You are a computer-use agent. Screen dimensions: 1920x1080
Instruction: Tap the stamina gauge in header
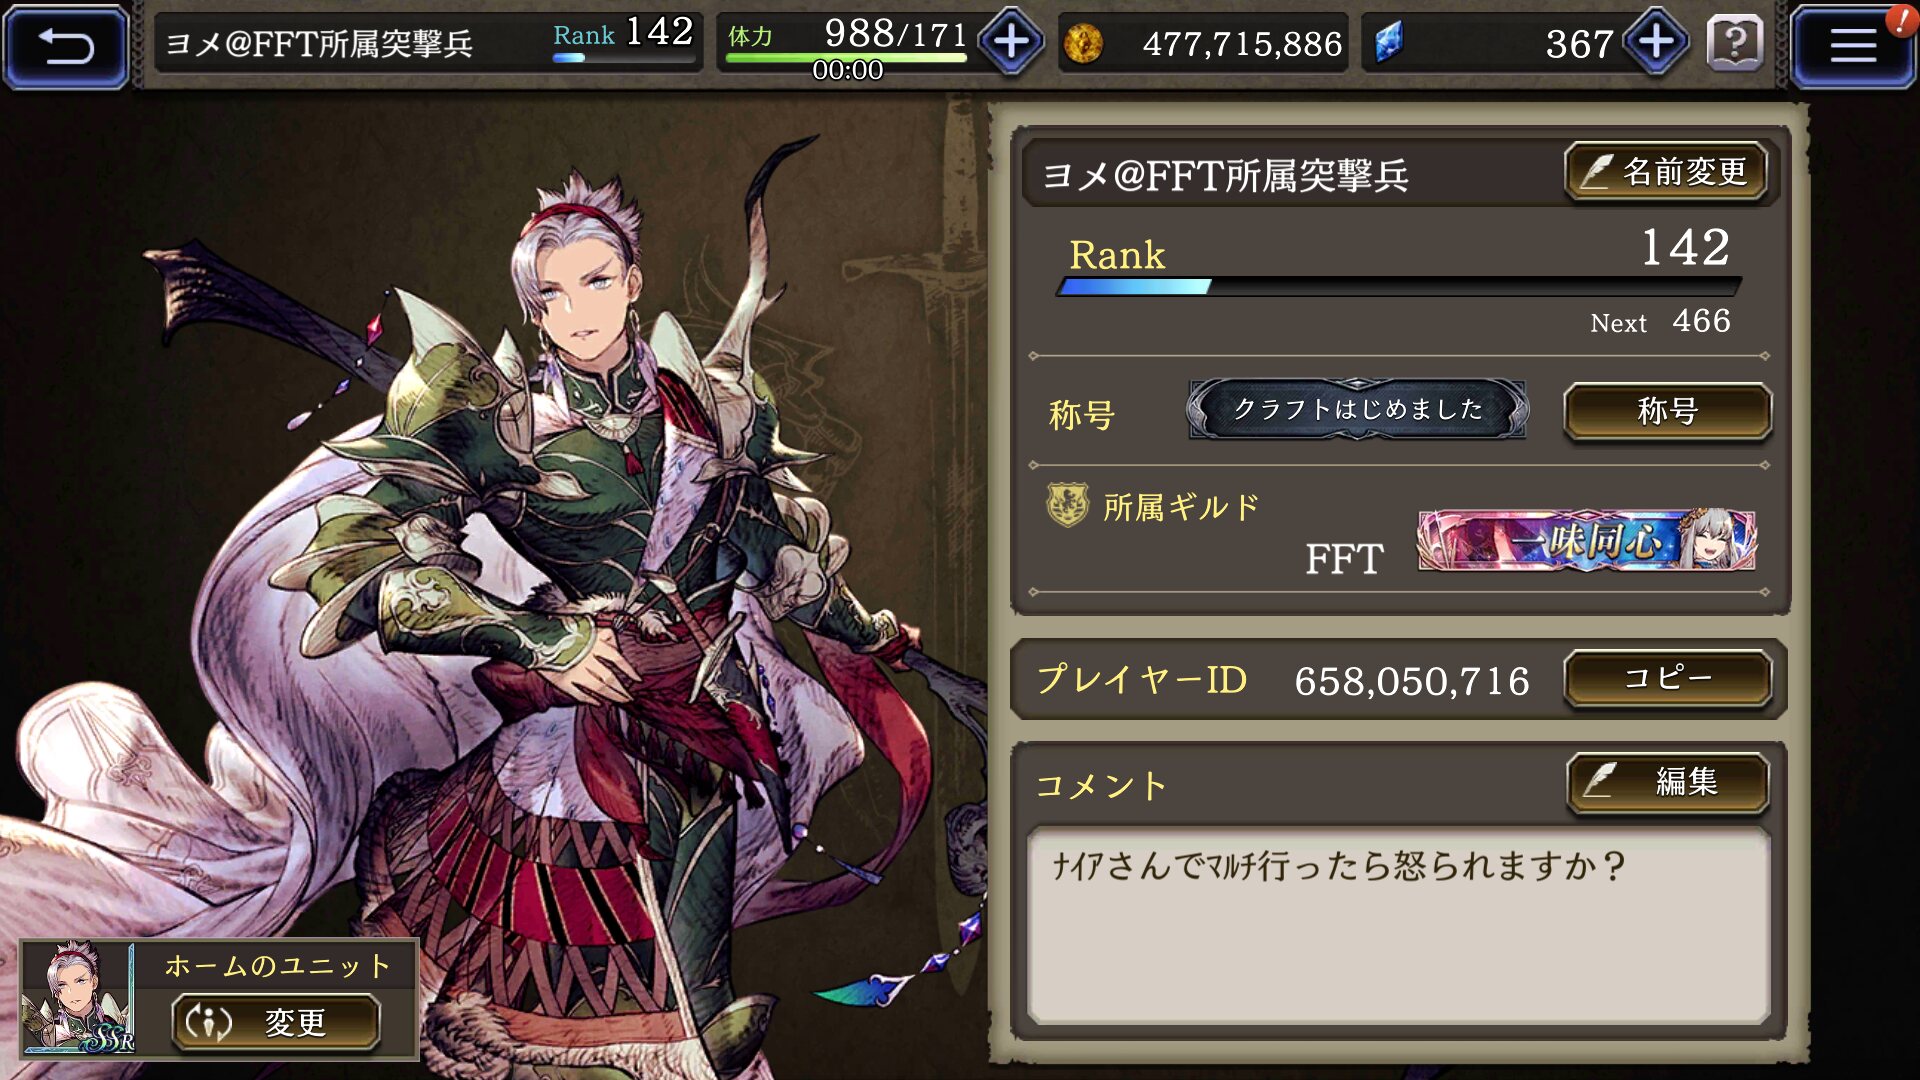(x=846, y=58)
